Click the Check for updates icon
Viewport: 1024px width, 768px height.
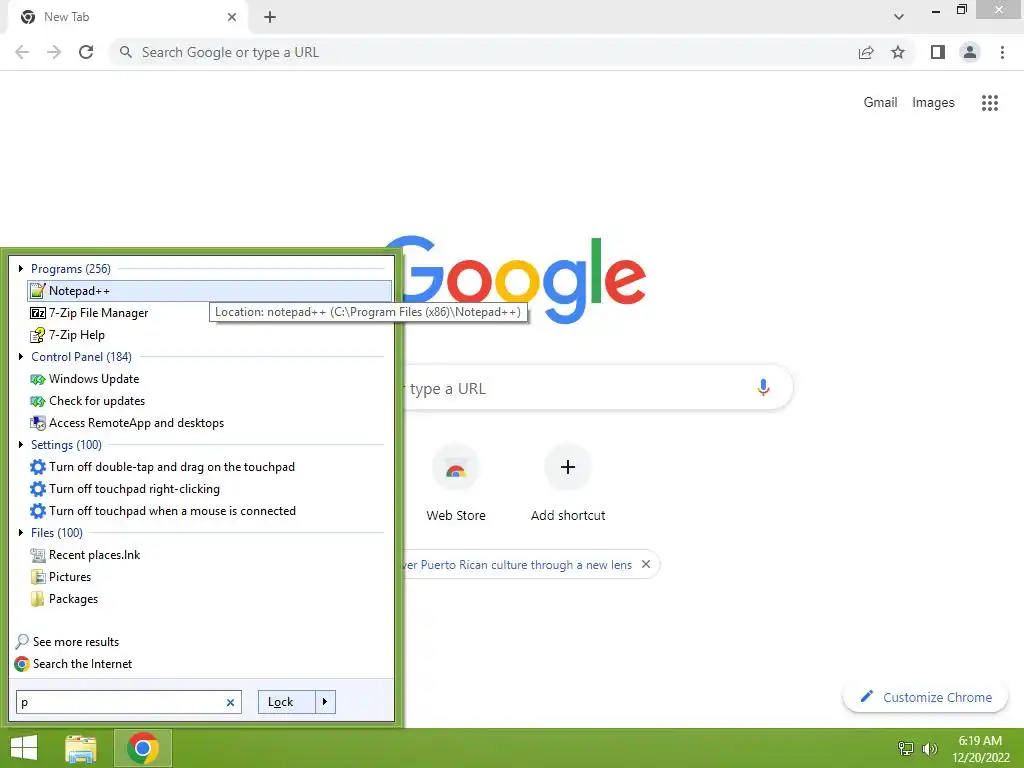point(38,401)
